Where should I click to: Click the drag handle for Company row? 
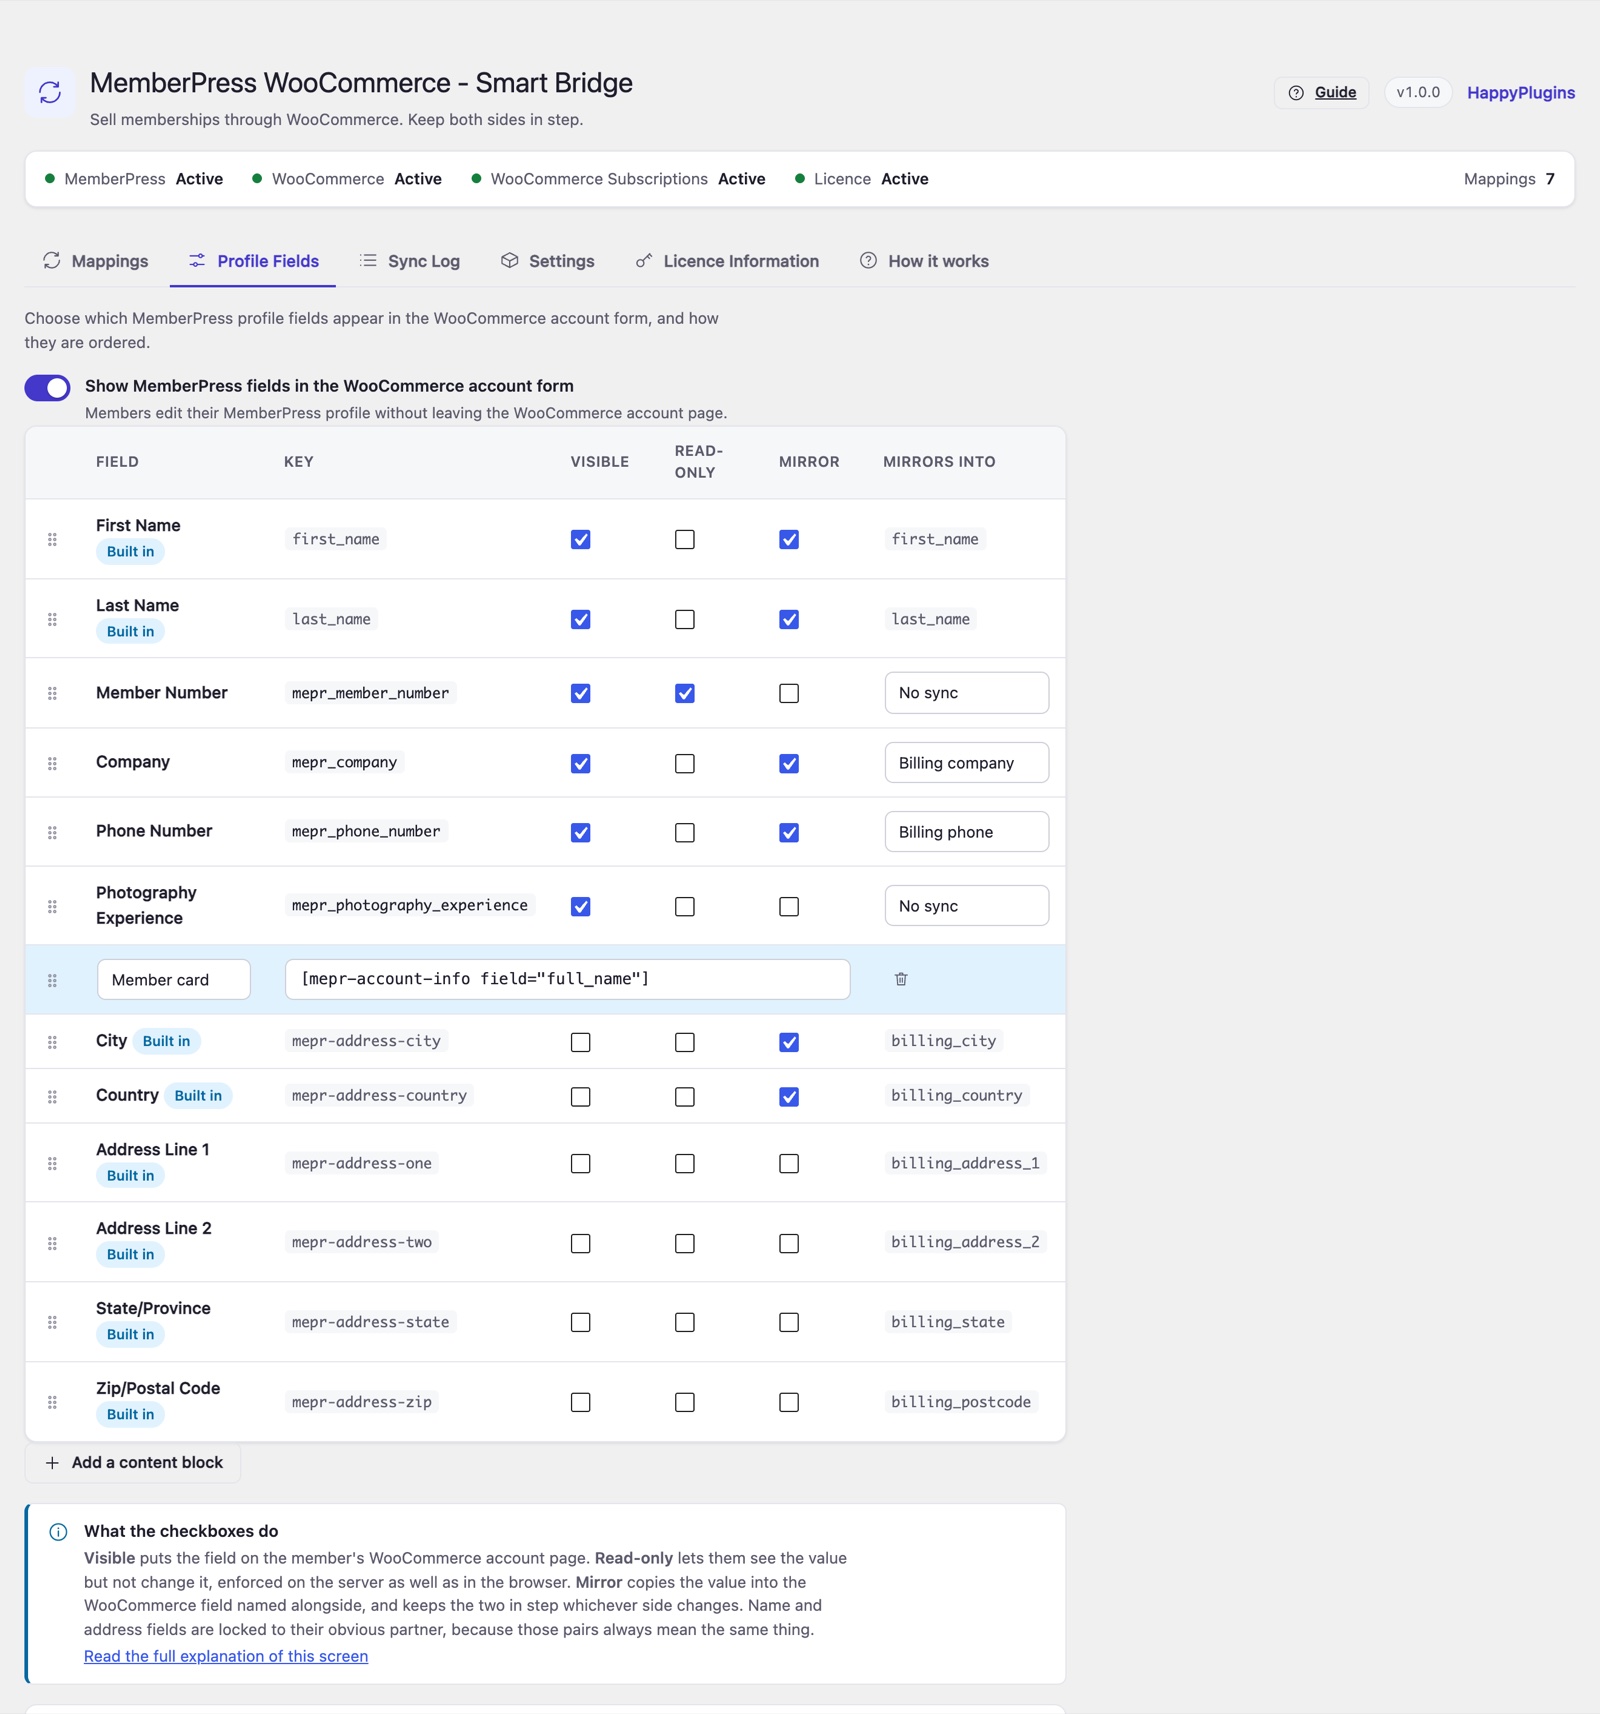pyautogui.click(x=52, y=763)
